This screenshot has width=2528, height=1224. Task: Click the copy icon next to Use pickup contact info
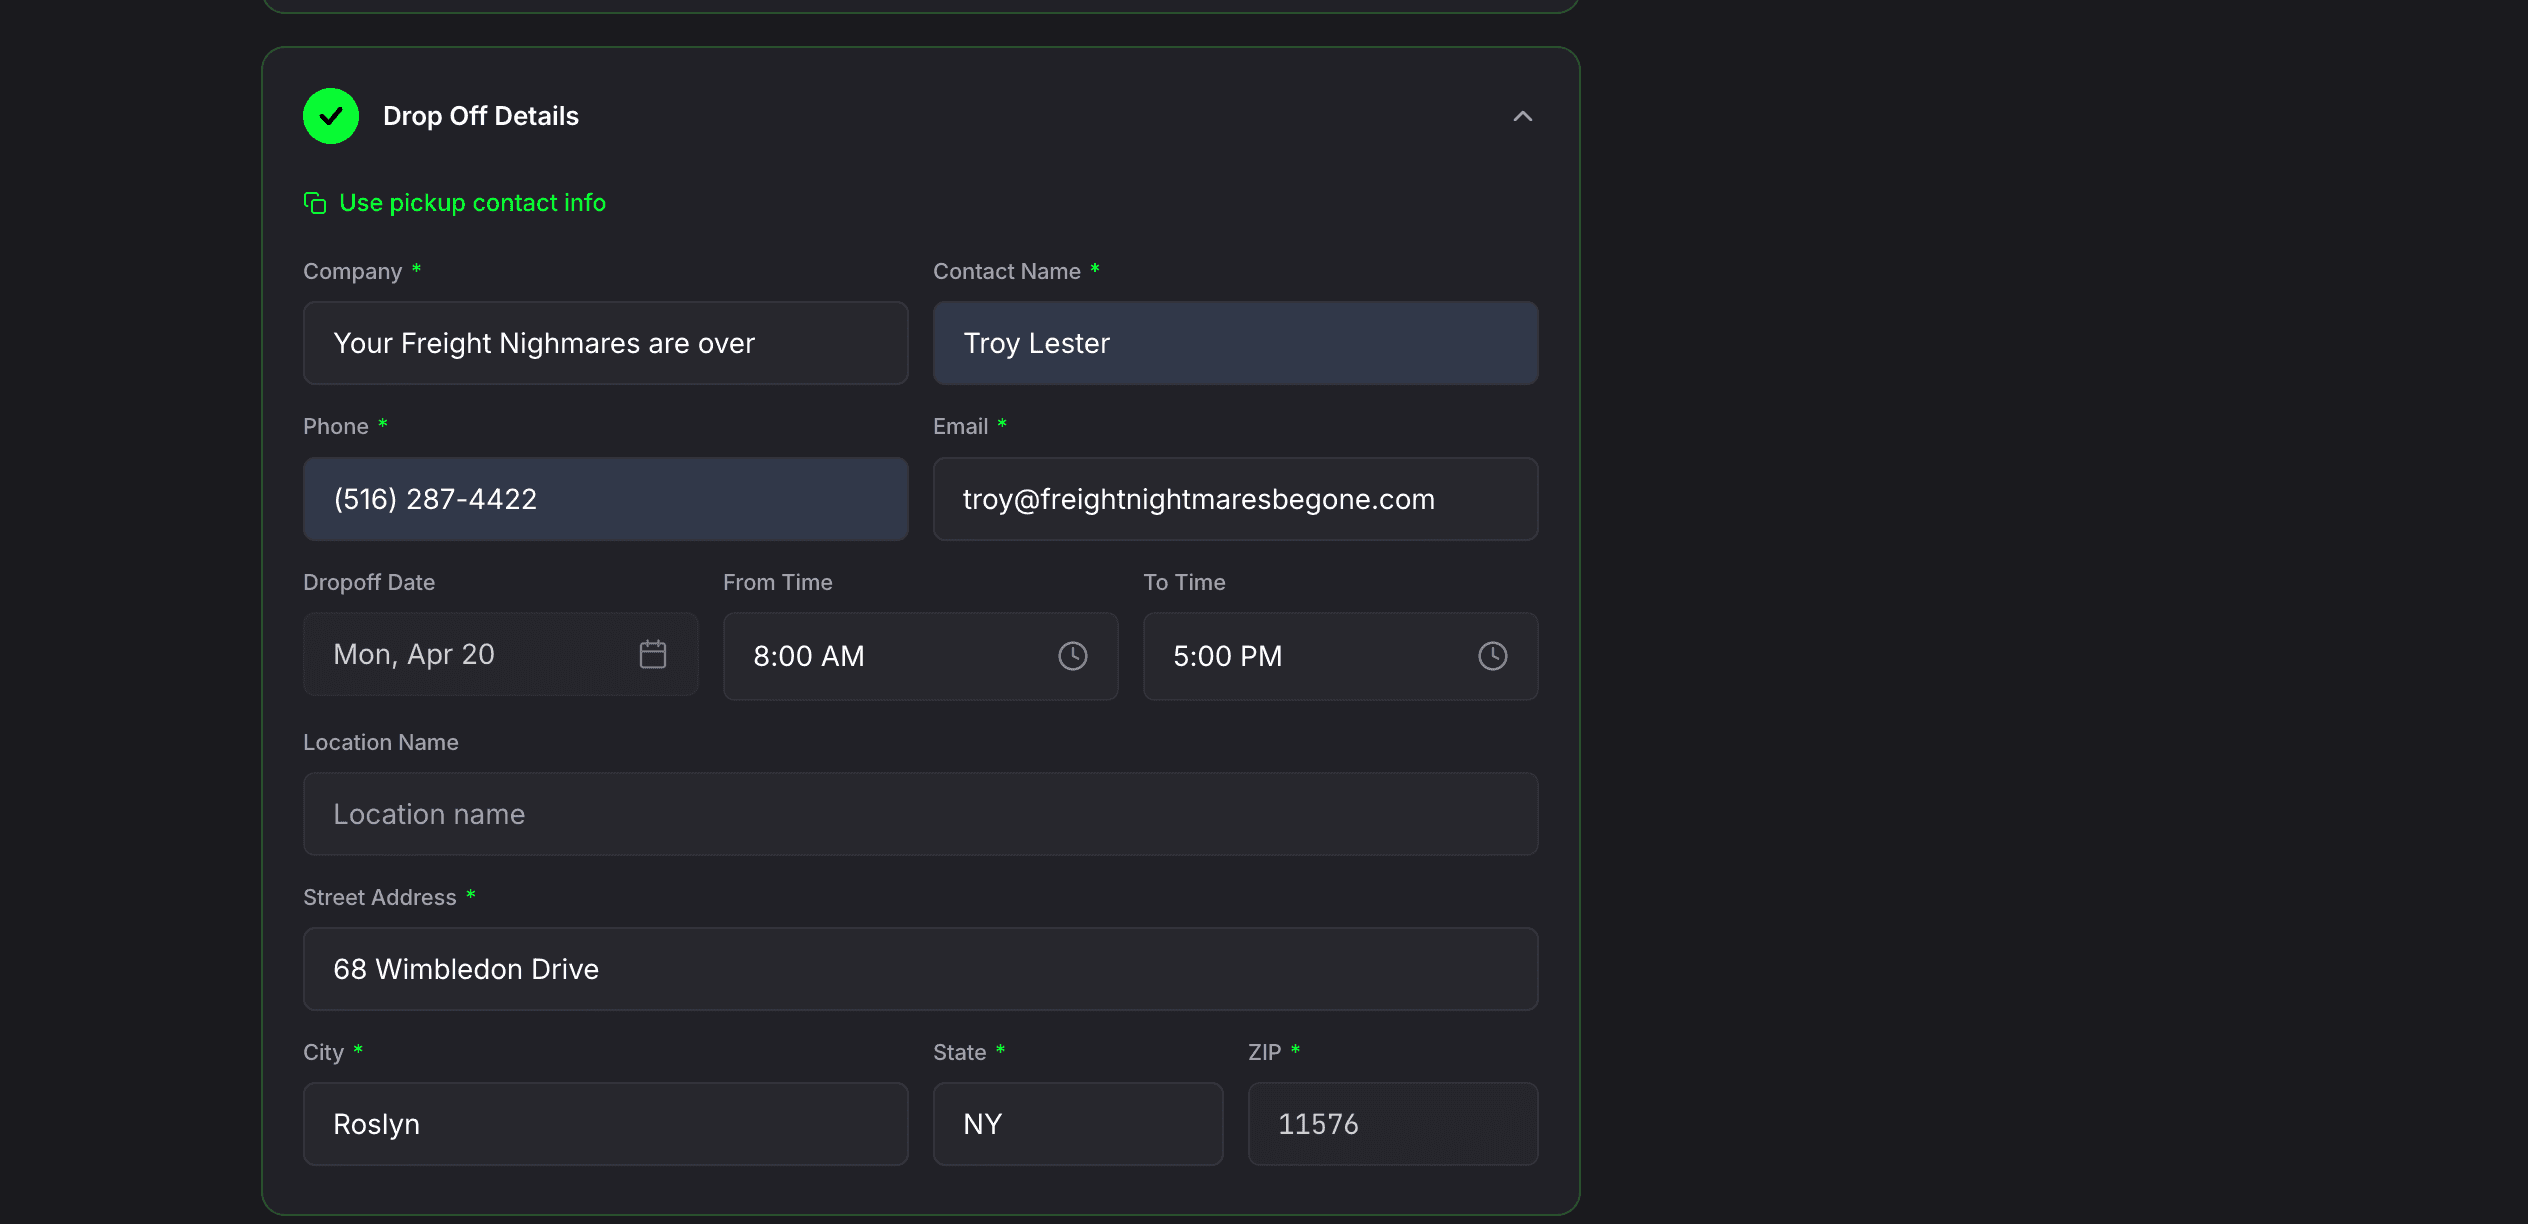click(315, 203)
